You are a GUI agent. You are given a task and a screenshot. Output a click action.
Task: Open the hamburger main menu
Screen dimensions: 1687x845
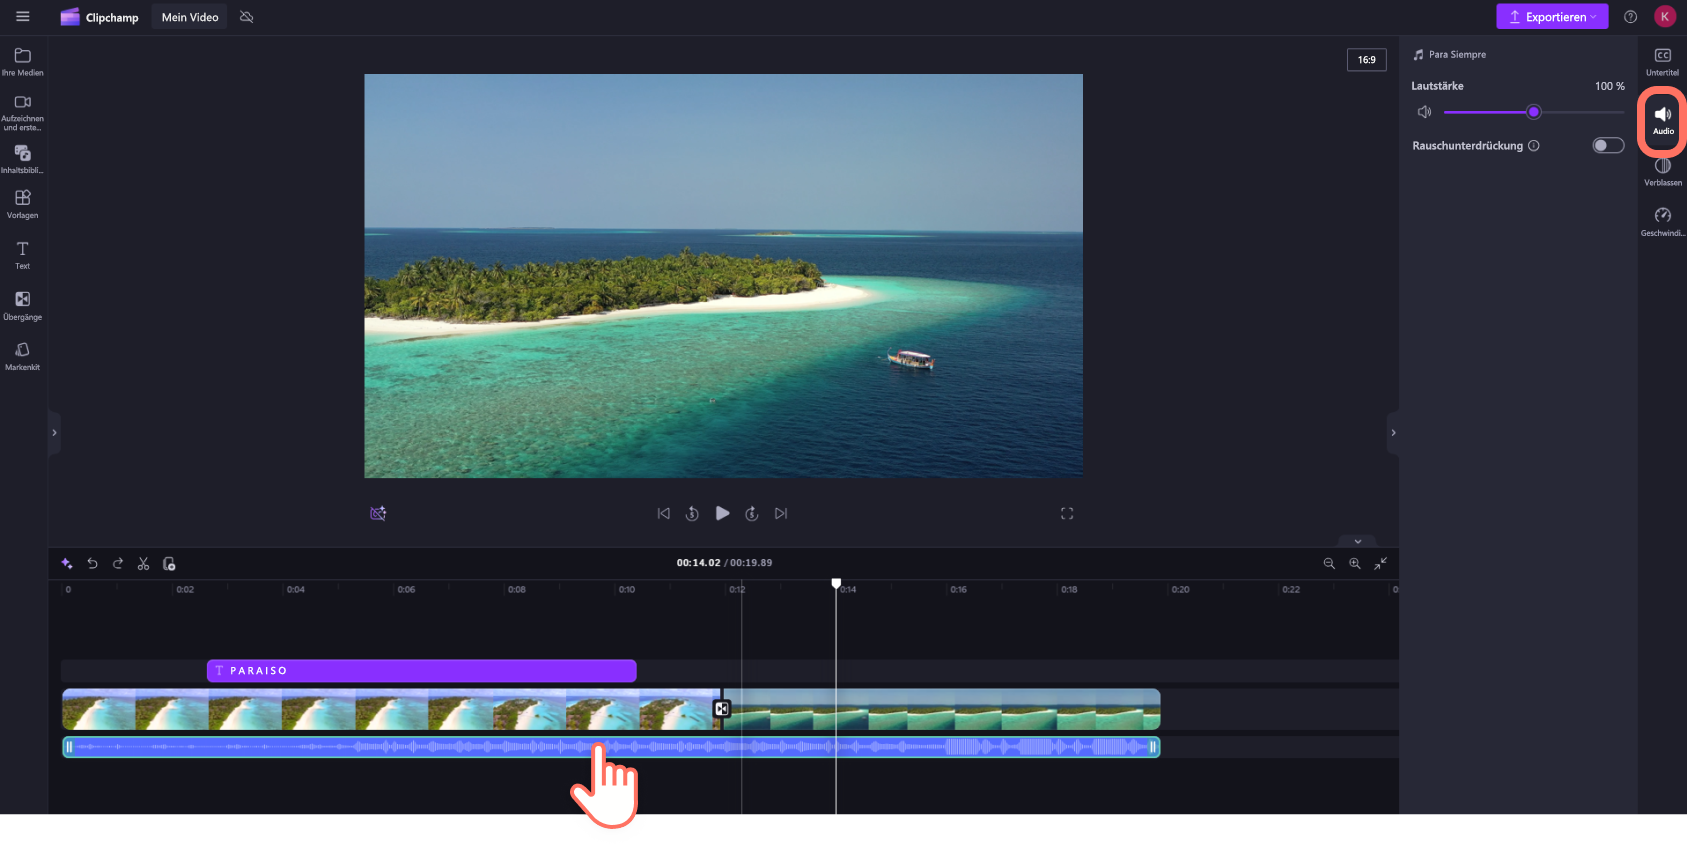[23, 17]
